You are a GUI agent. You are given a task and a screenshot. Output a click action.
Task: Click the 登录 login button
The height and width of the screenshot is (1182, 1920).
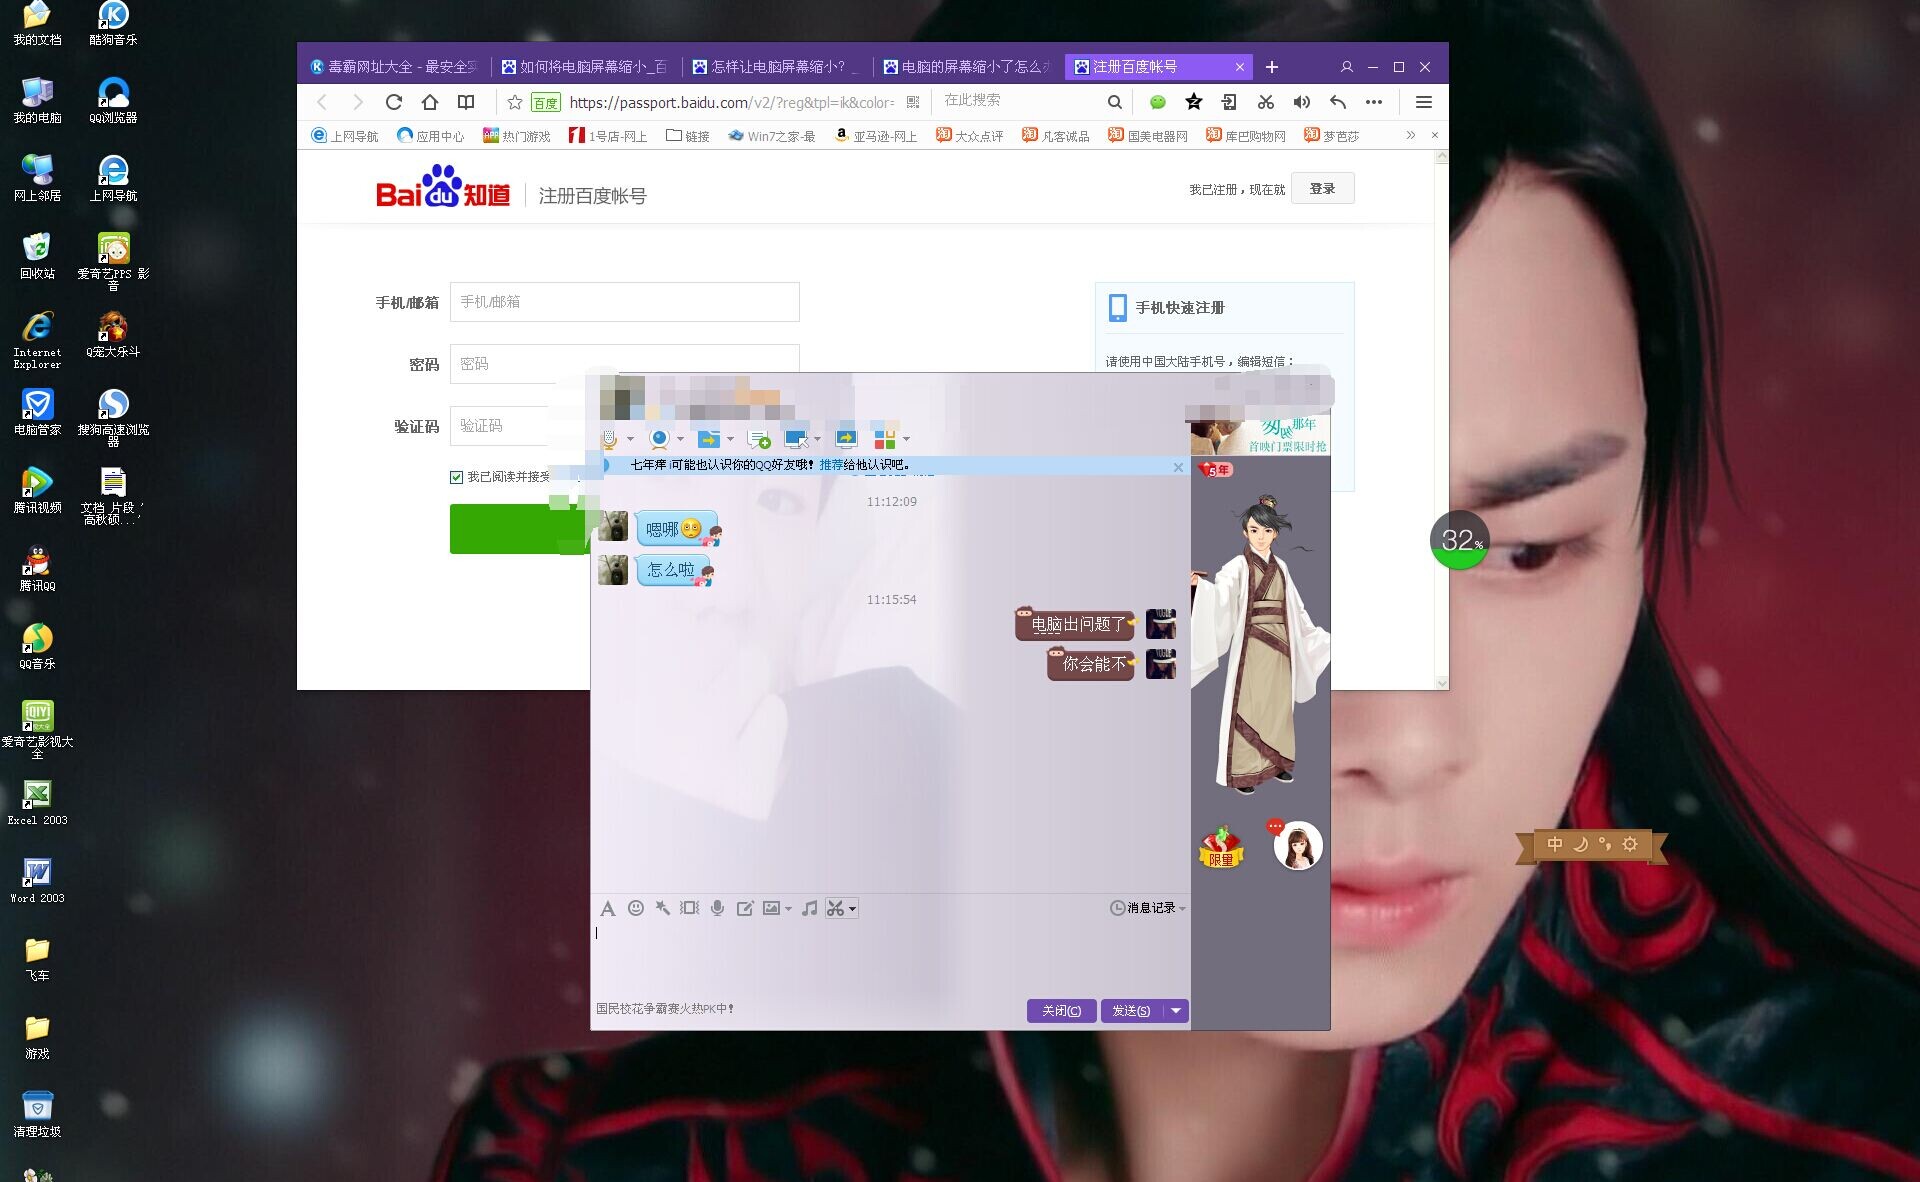pos(1322,189)
